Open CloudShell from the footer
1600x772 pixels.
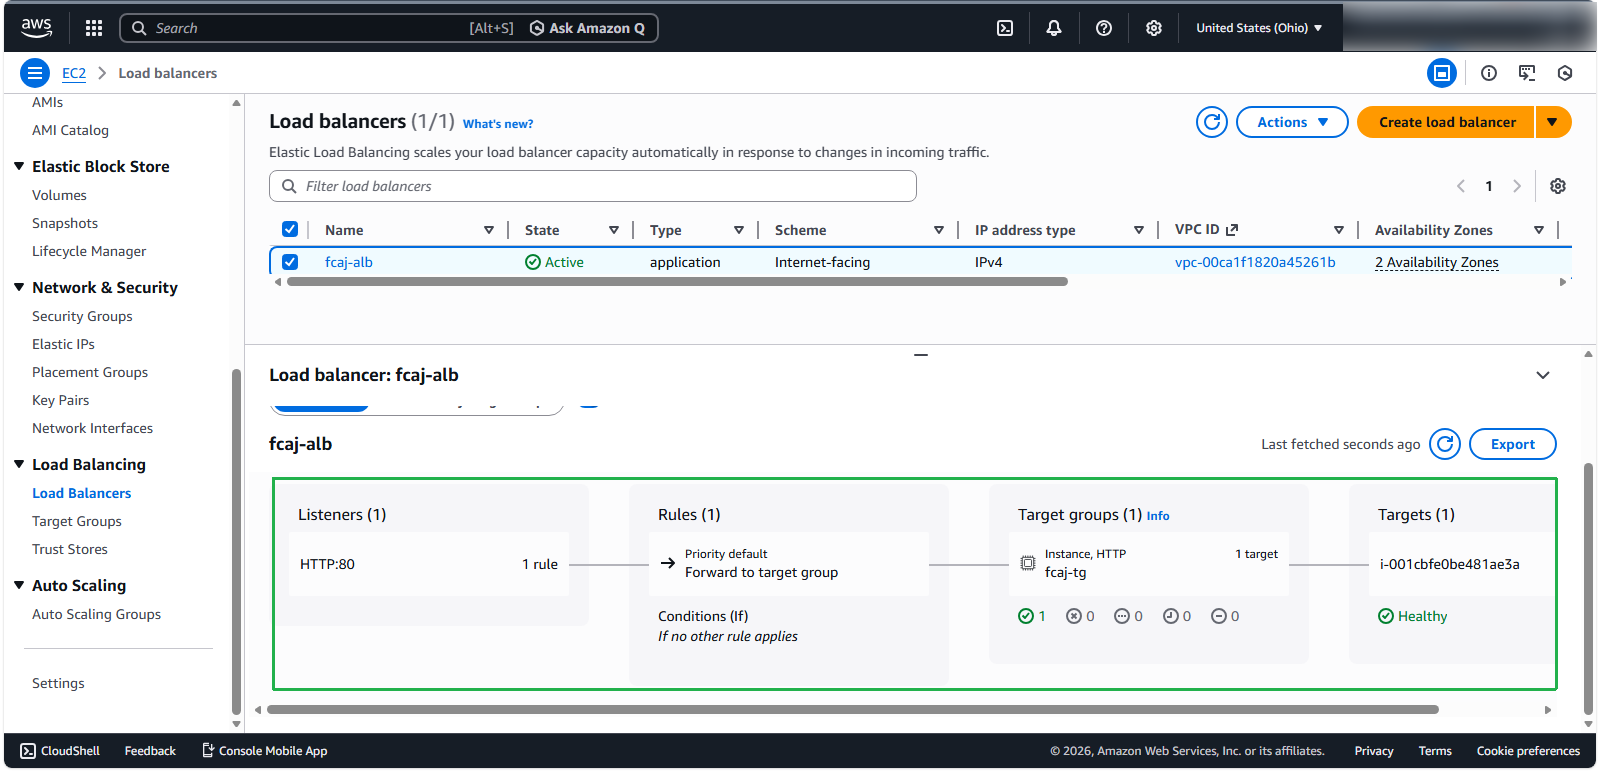[60, 751]
